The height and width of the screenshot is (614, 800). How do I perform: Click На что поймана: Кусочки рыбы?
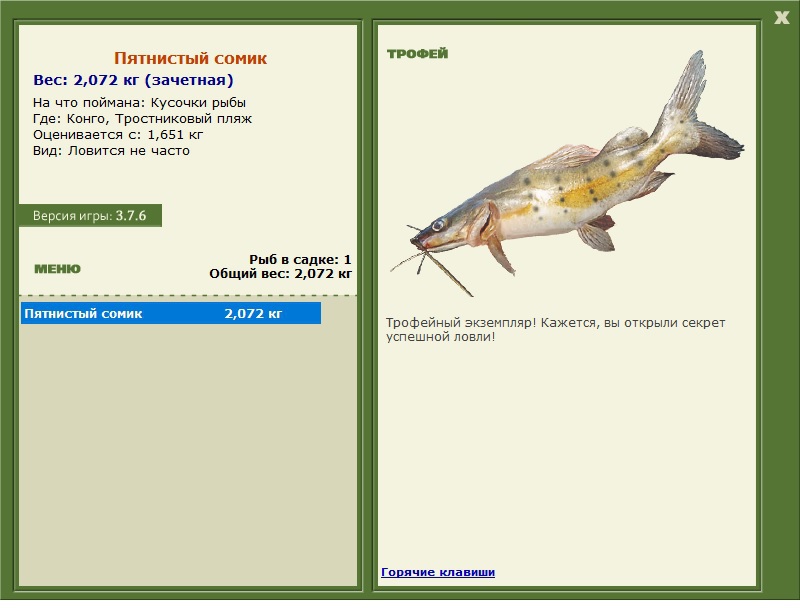click(x=139, y=103)
